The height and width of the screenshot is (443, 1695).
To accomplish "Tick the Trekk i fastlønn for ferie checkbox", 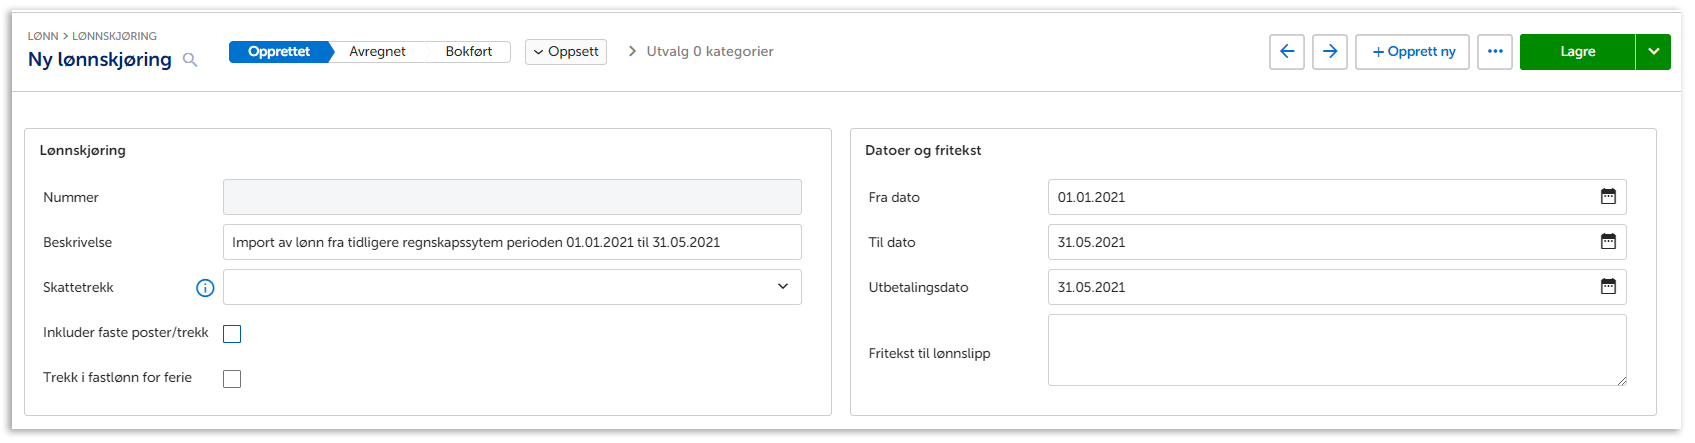I will click(232, 379).
